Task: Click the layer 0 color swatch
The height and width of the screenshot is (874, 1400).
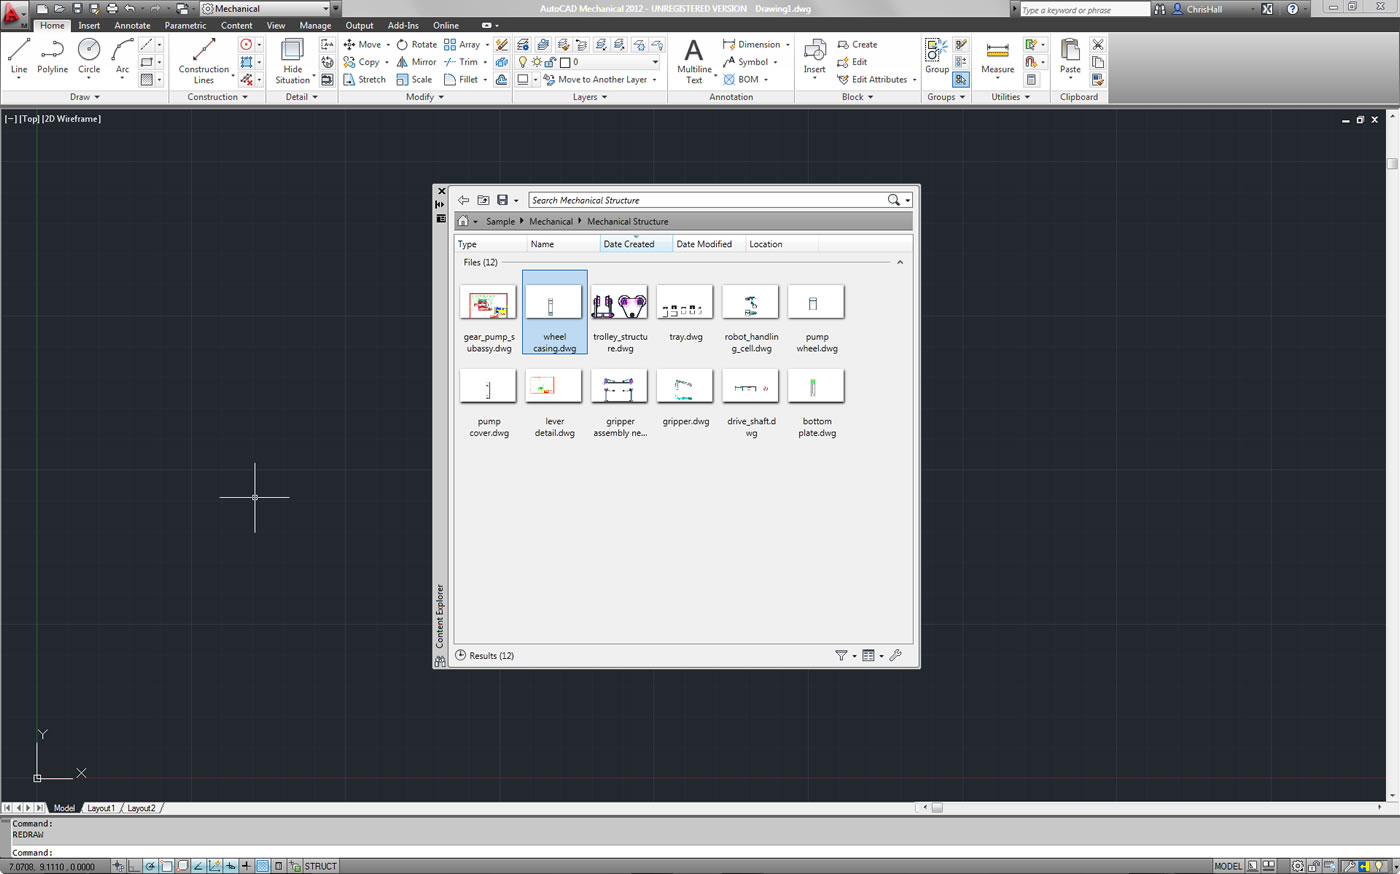Action: coord(565,62)
